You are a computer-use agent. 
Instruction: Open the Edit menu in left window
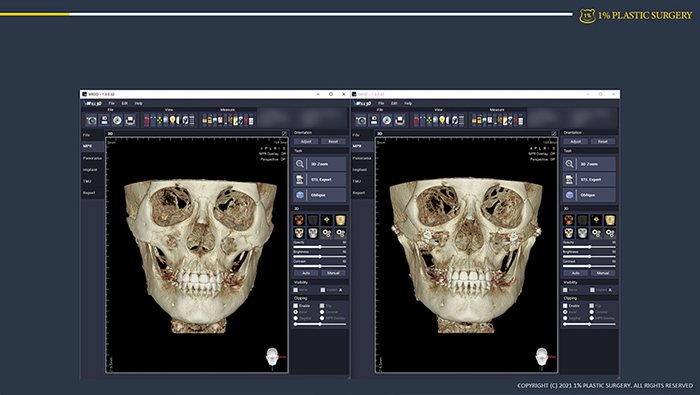click(x=125, y=104)
